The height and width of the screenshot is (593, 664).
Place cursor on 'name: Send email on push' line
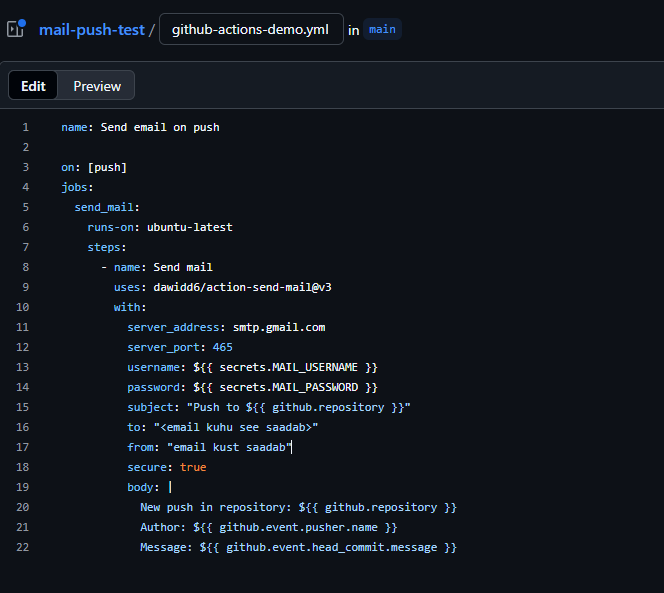(140, 127)
